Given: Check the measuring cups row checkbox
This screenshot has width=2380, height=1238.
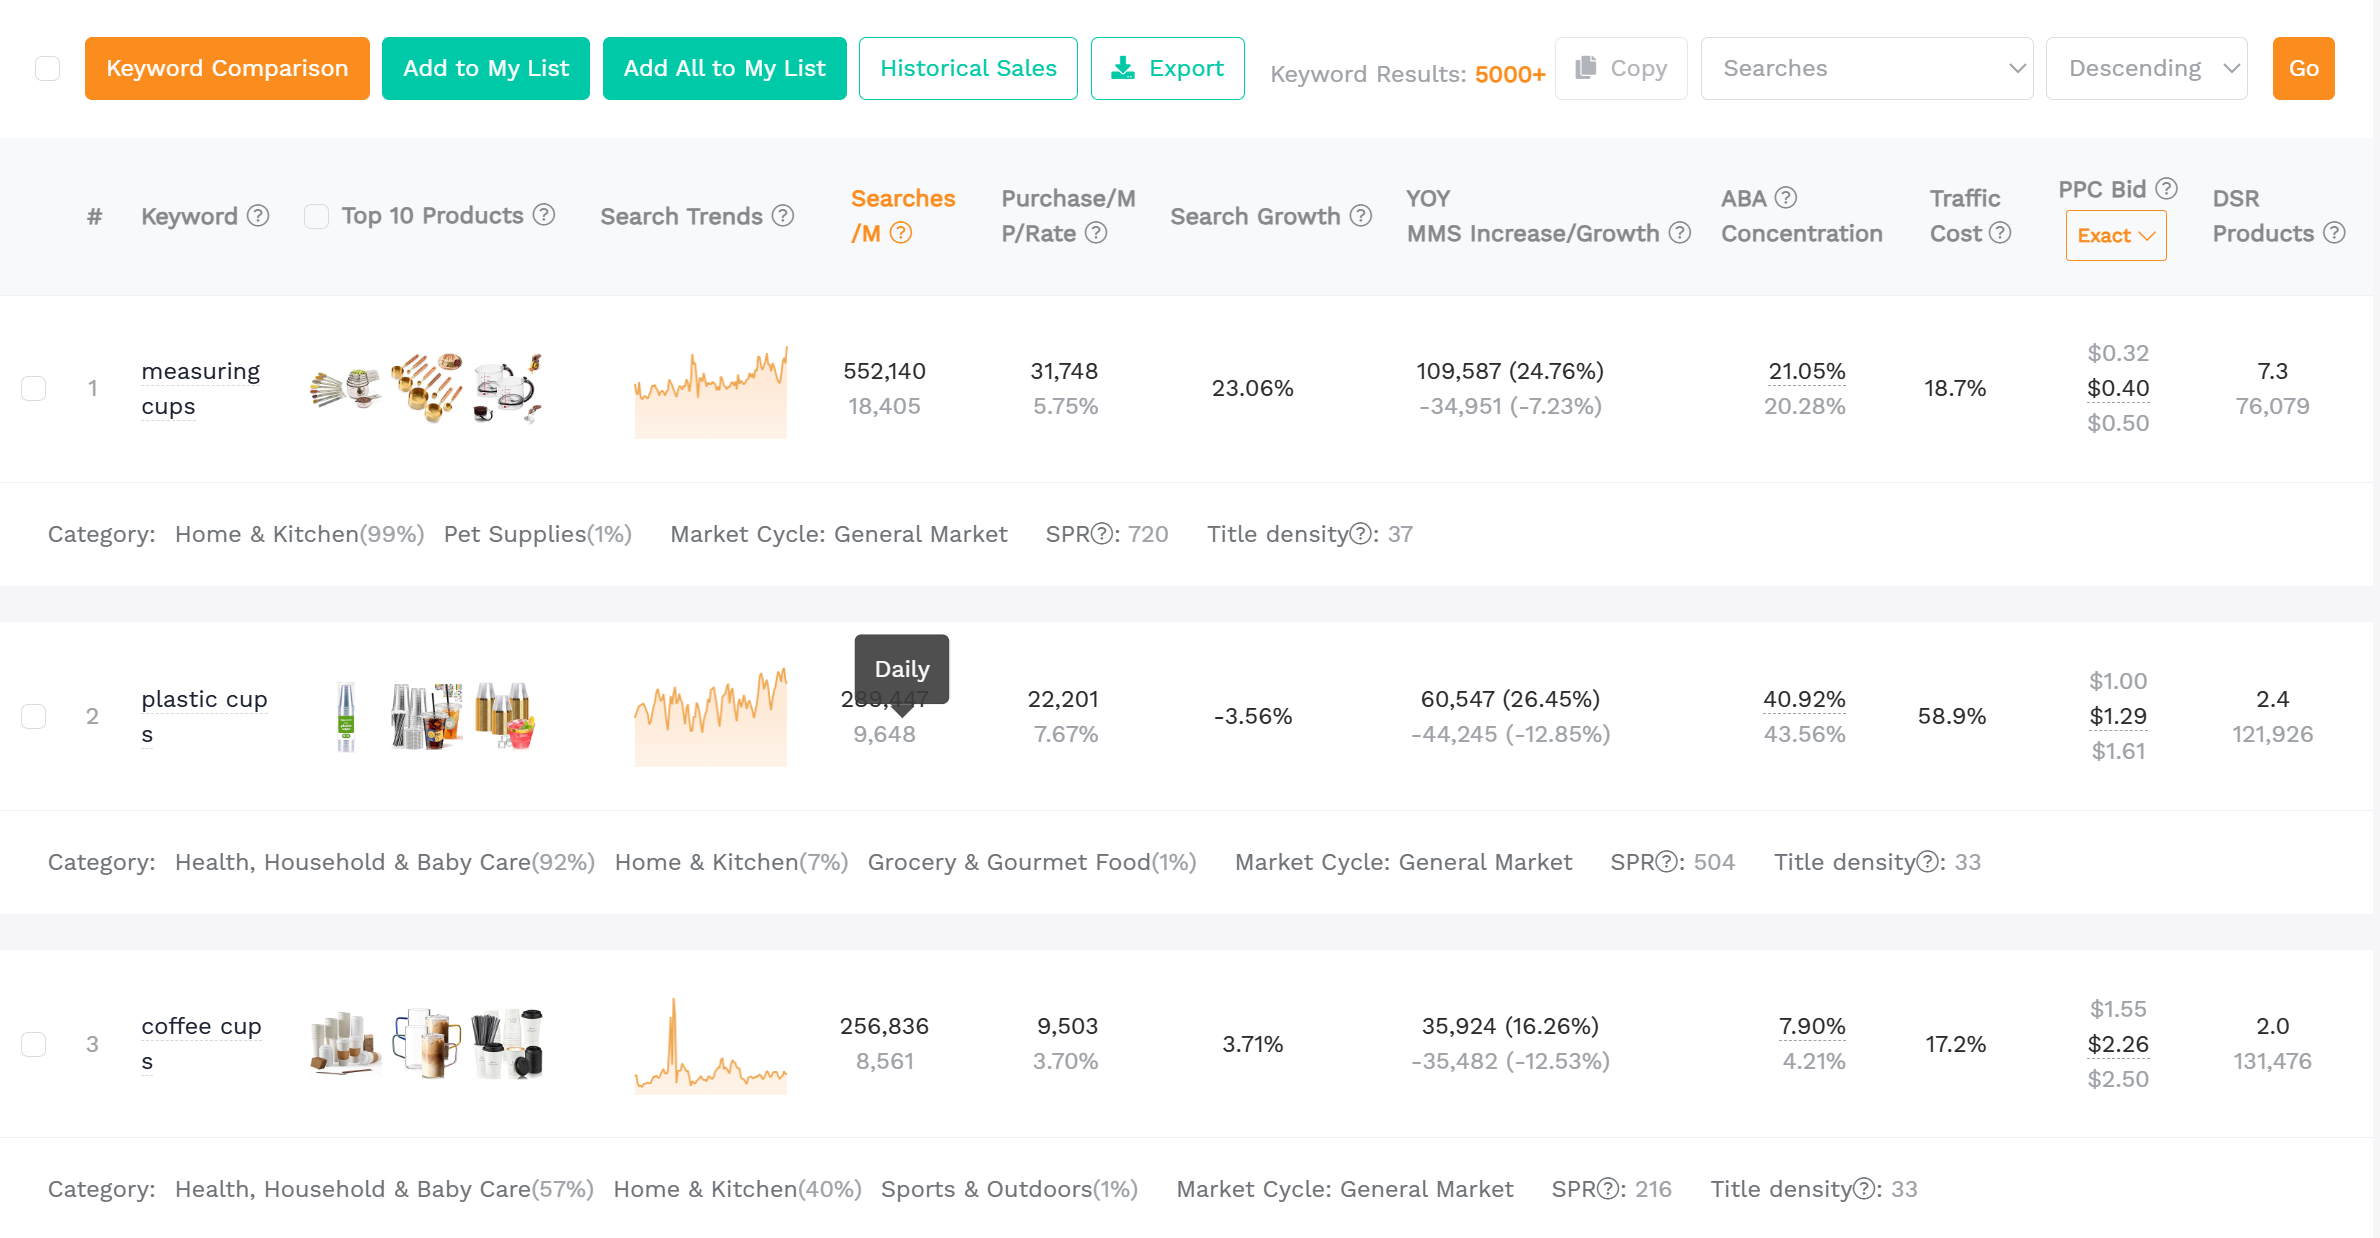Looking at the screenshot, I should coord(33,388).
